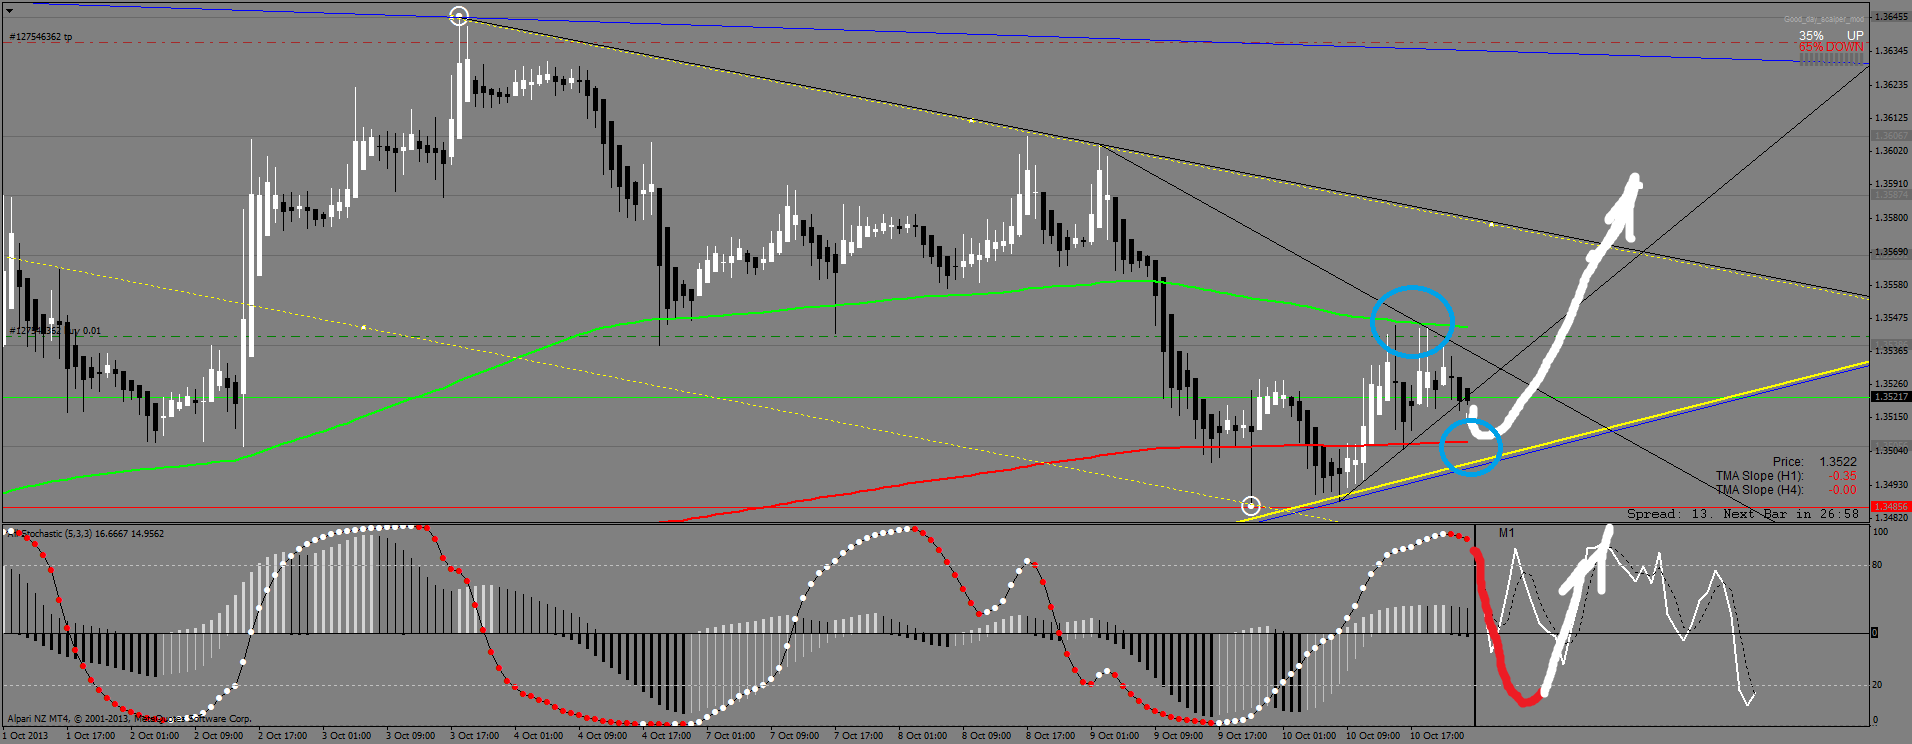Click the 1 Oct 17:00 time label
The image size is (1912, 744).
tap(90, 736)
